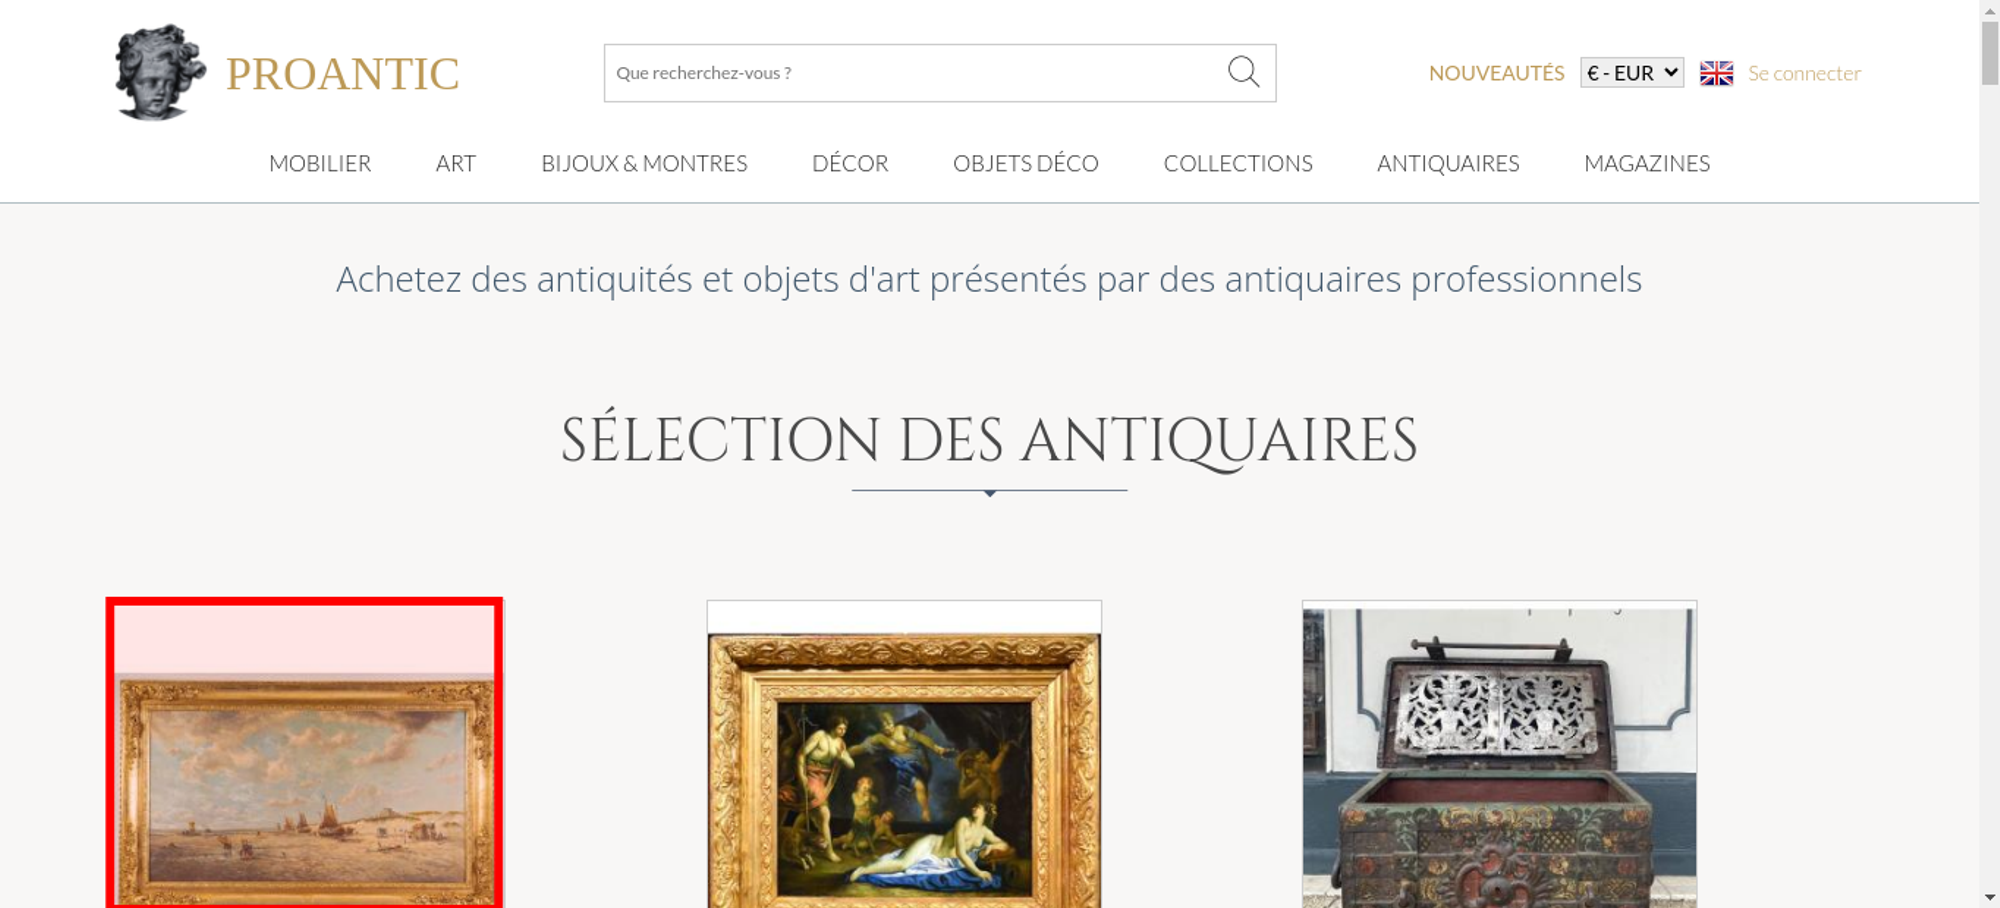Open the MOBILIER menu
Viewport: 2000px width, 908px height.
tap(320, 163)
